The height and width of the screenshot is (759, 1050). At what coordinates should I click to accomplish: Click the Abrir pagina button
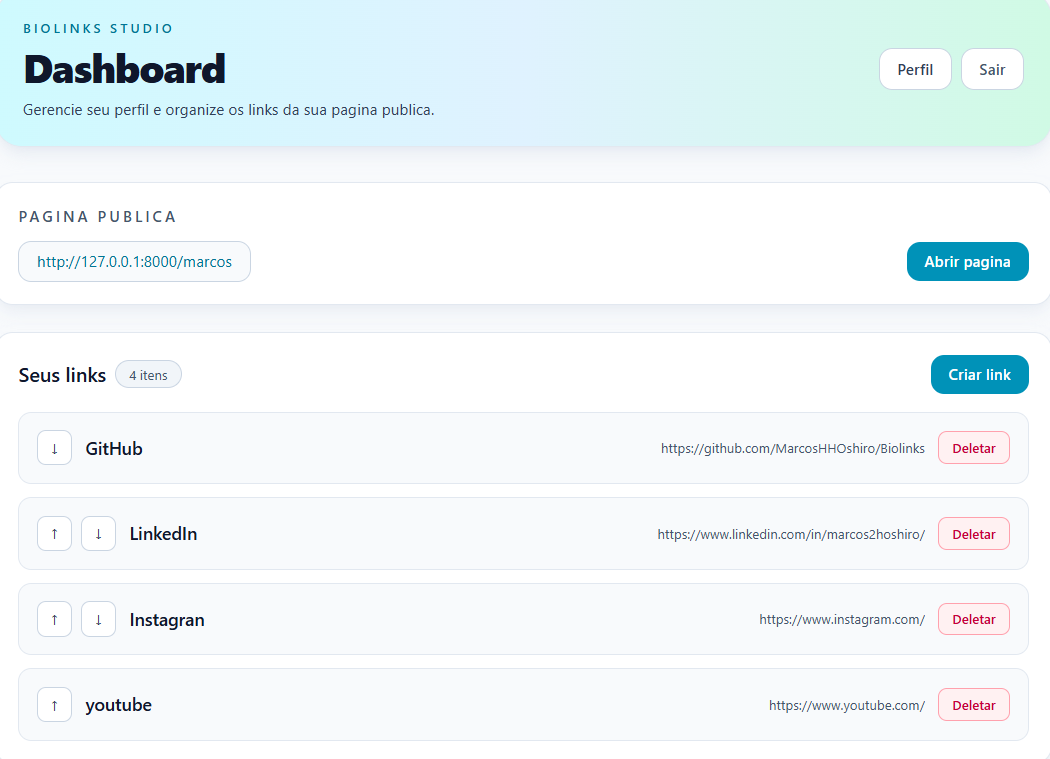tap(967, 262)
